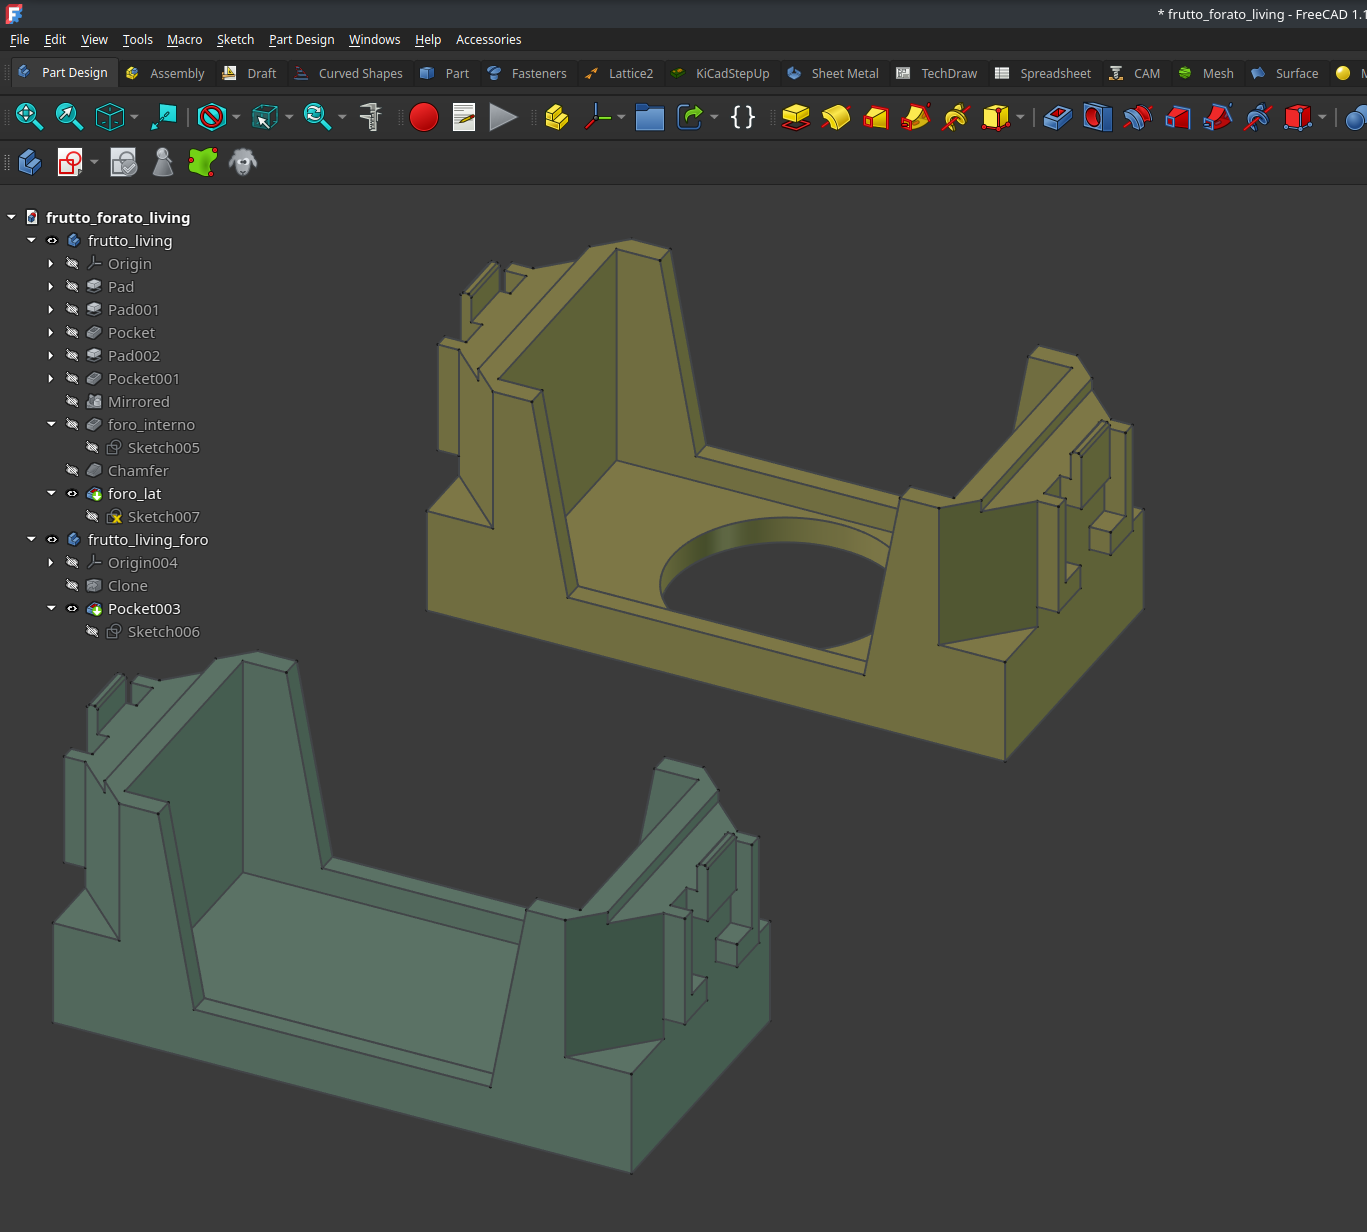Viewport: 1367px width, 1232px height.
Task: Open the macros dialog notepad icon
Action: click(x=464, y=117)
